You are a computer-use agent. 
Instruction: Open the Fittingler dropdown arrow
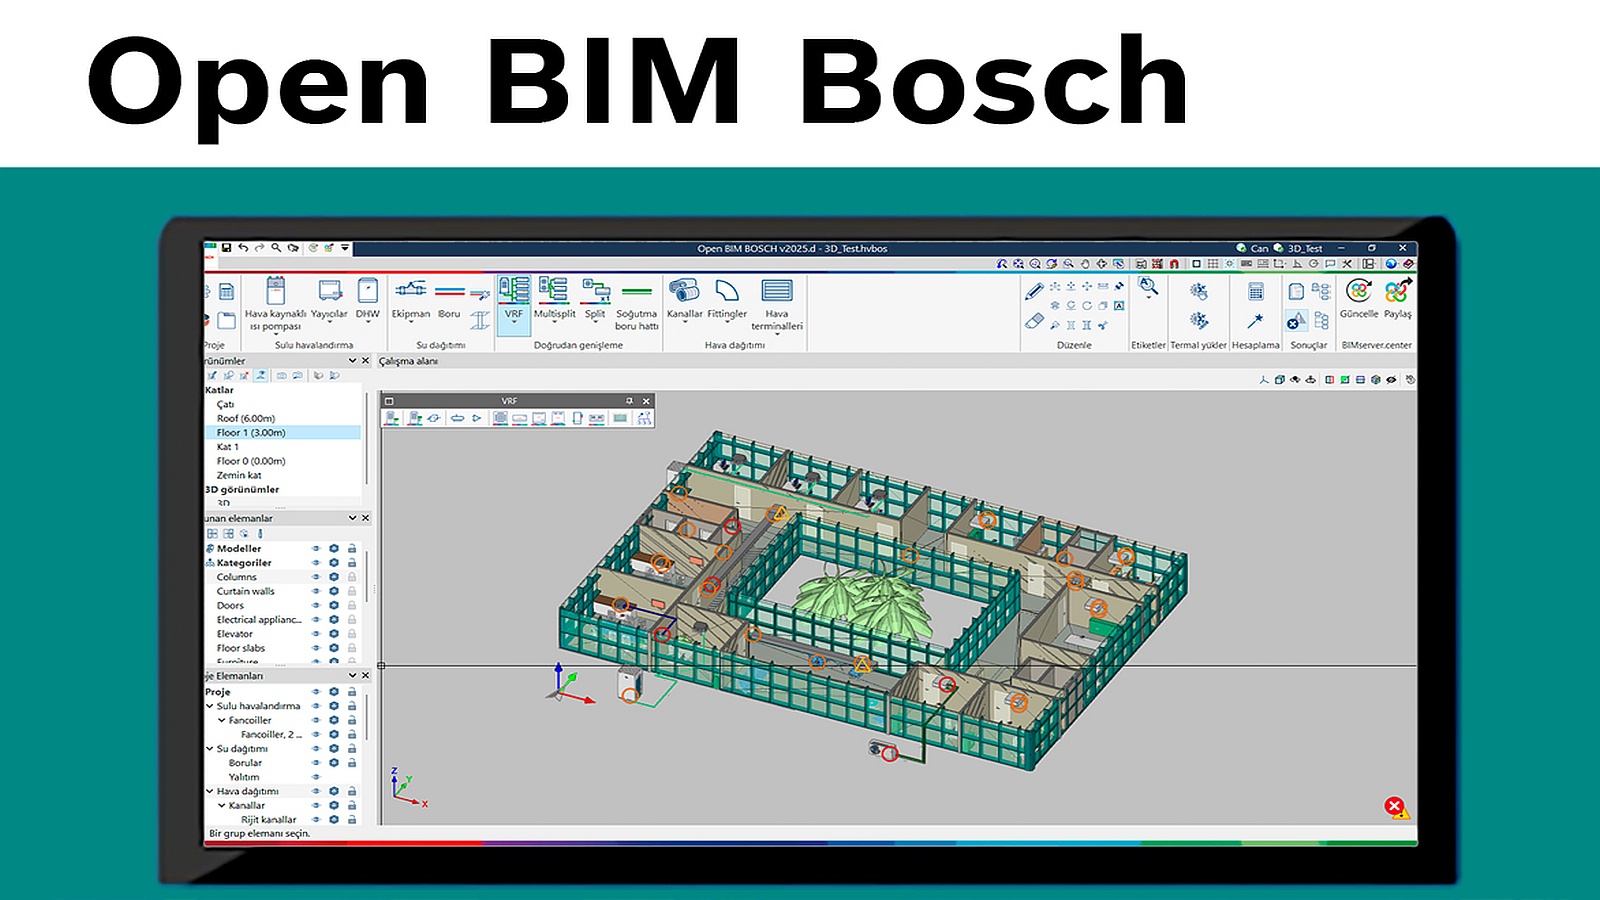728,322
